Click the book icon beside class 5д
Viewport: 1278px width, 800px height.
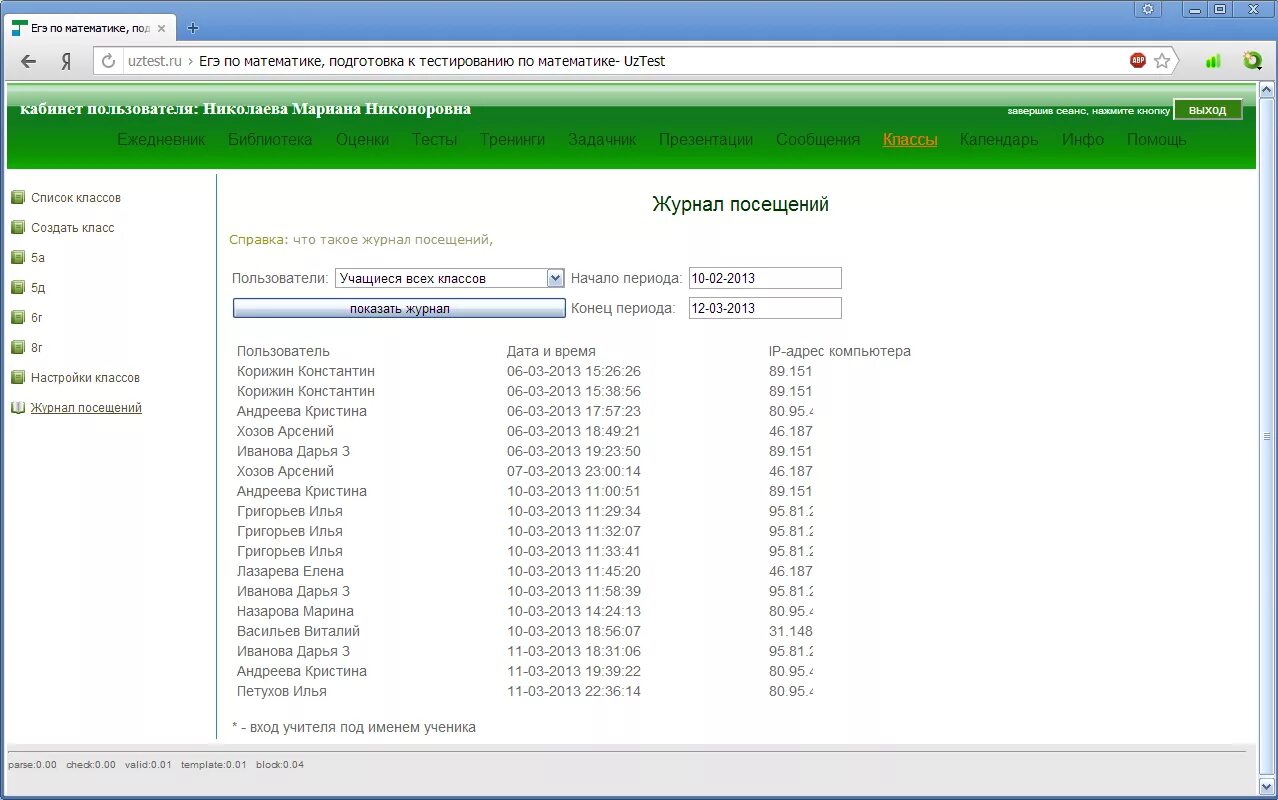18,288
